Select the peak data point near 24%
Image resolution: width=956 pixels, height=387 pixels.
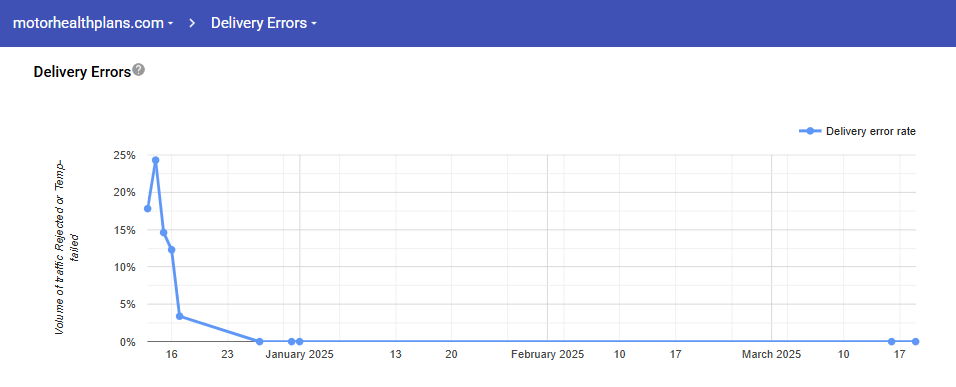[x=155, y=160]
